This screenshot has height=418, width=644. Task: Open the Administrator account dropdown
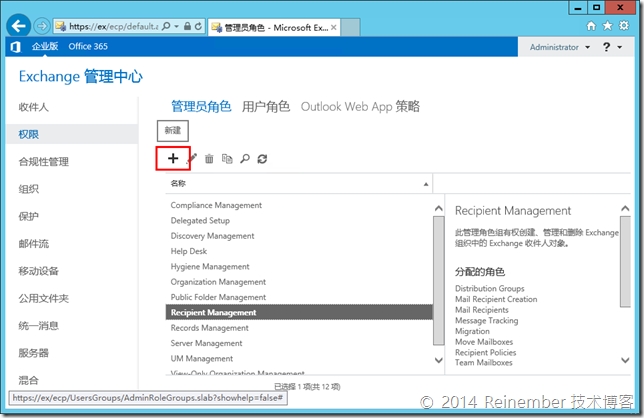point(560,47)
